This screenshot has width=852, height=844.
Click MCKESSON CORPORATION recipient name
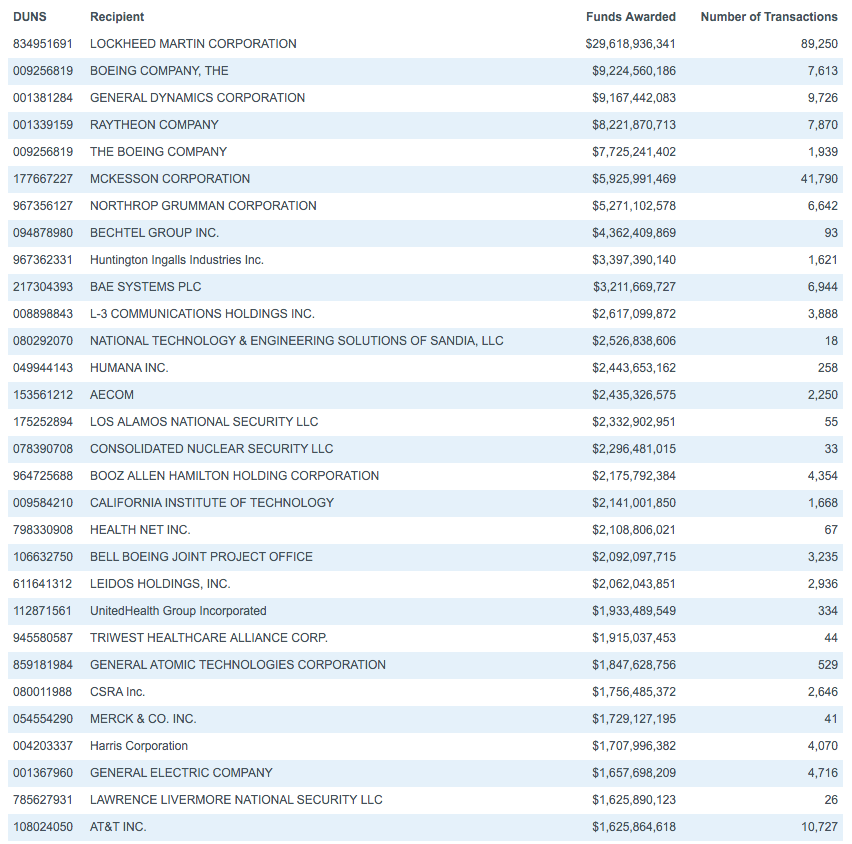point(170,179)
